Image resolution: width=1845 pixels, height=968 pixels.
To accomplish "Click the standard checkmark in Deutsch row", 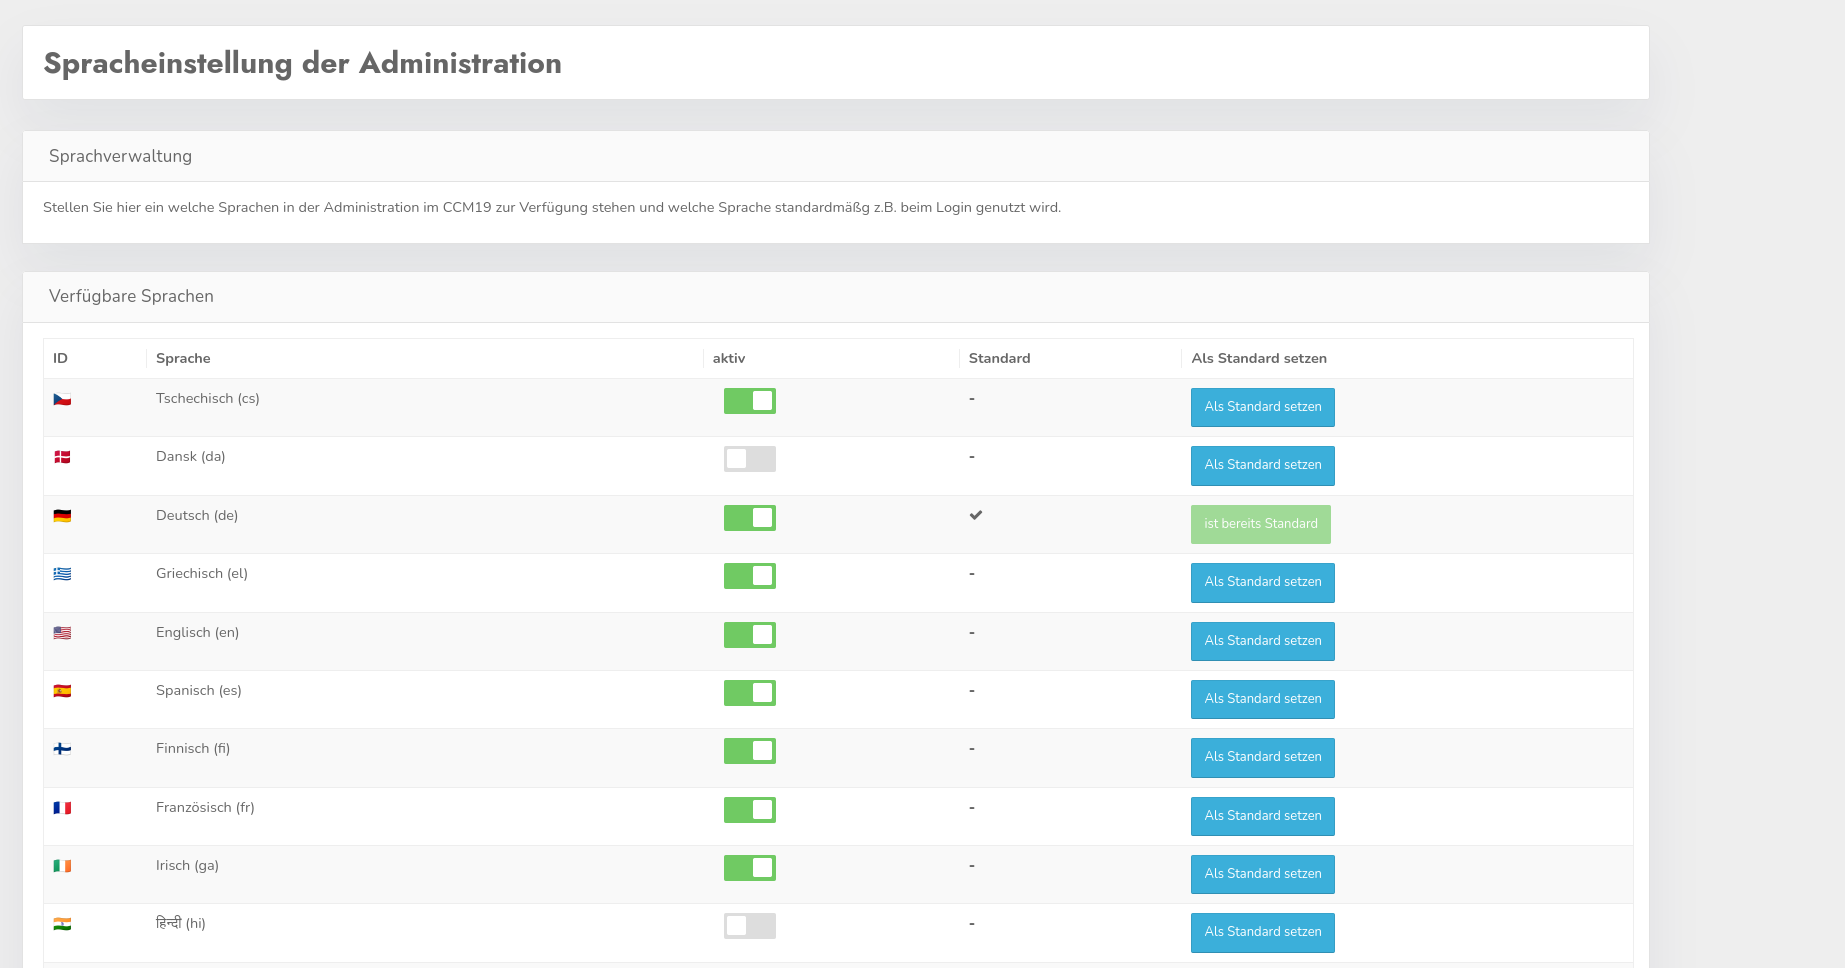I will point(976,515).
